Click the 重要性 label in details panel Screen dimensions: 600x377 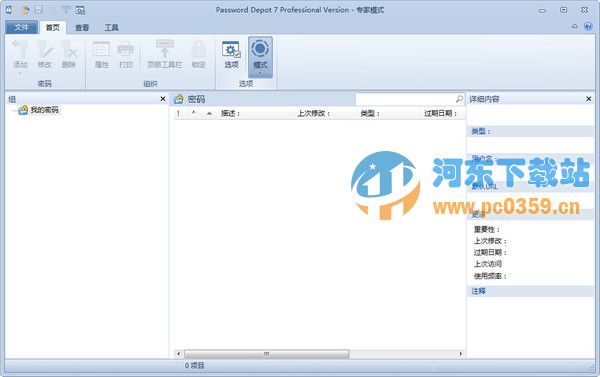(x=486, y=229)
